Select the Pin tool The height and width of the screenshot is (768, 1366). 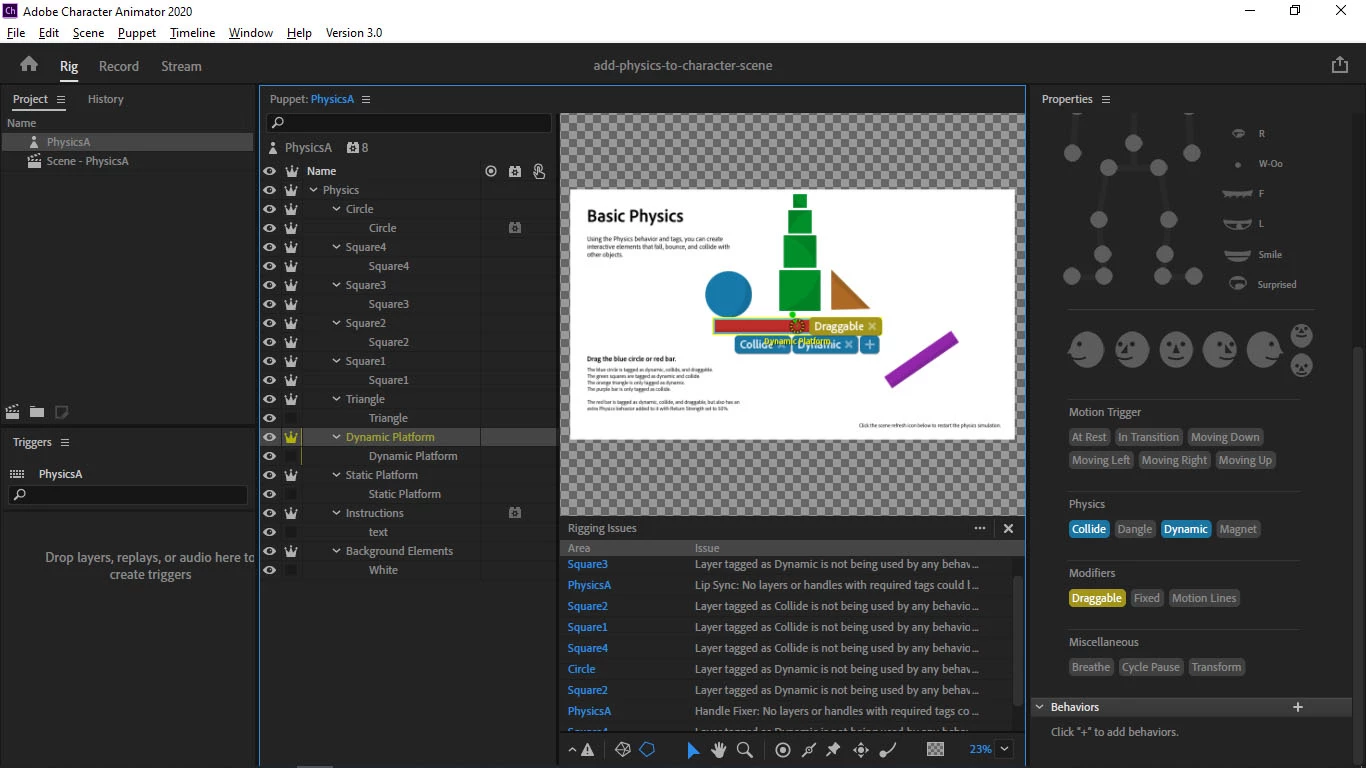833,749
